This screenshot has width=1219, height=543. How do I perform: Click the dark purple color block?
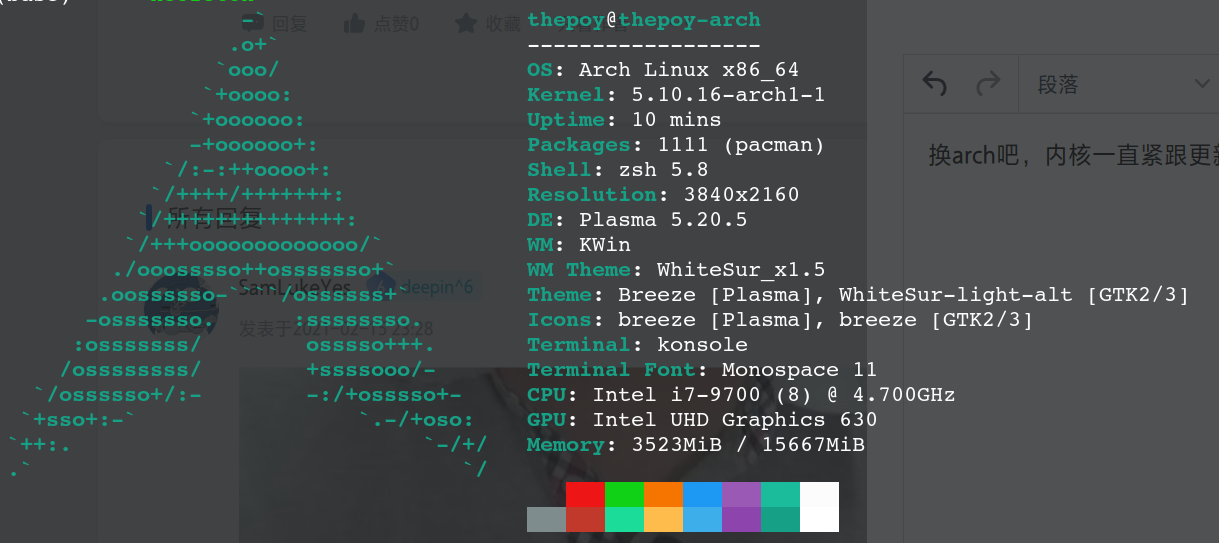(741, 519)
